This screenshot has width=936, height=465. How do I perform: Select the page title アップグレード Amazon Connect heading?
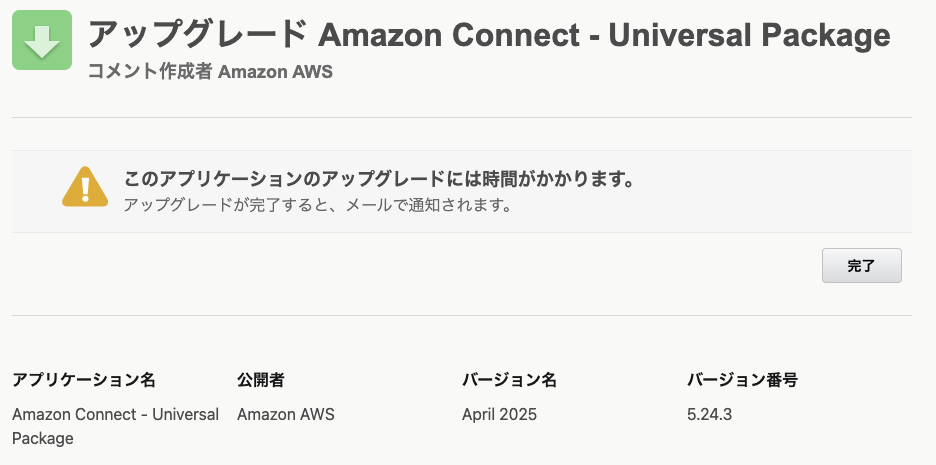tap(489, 35)
